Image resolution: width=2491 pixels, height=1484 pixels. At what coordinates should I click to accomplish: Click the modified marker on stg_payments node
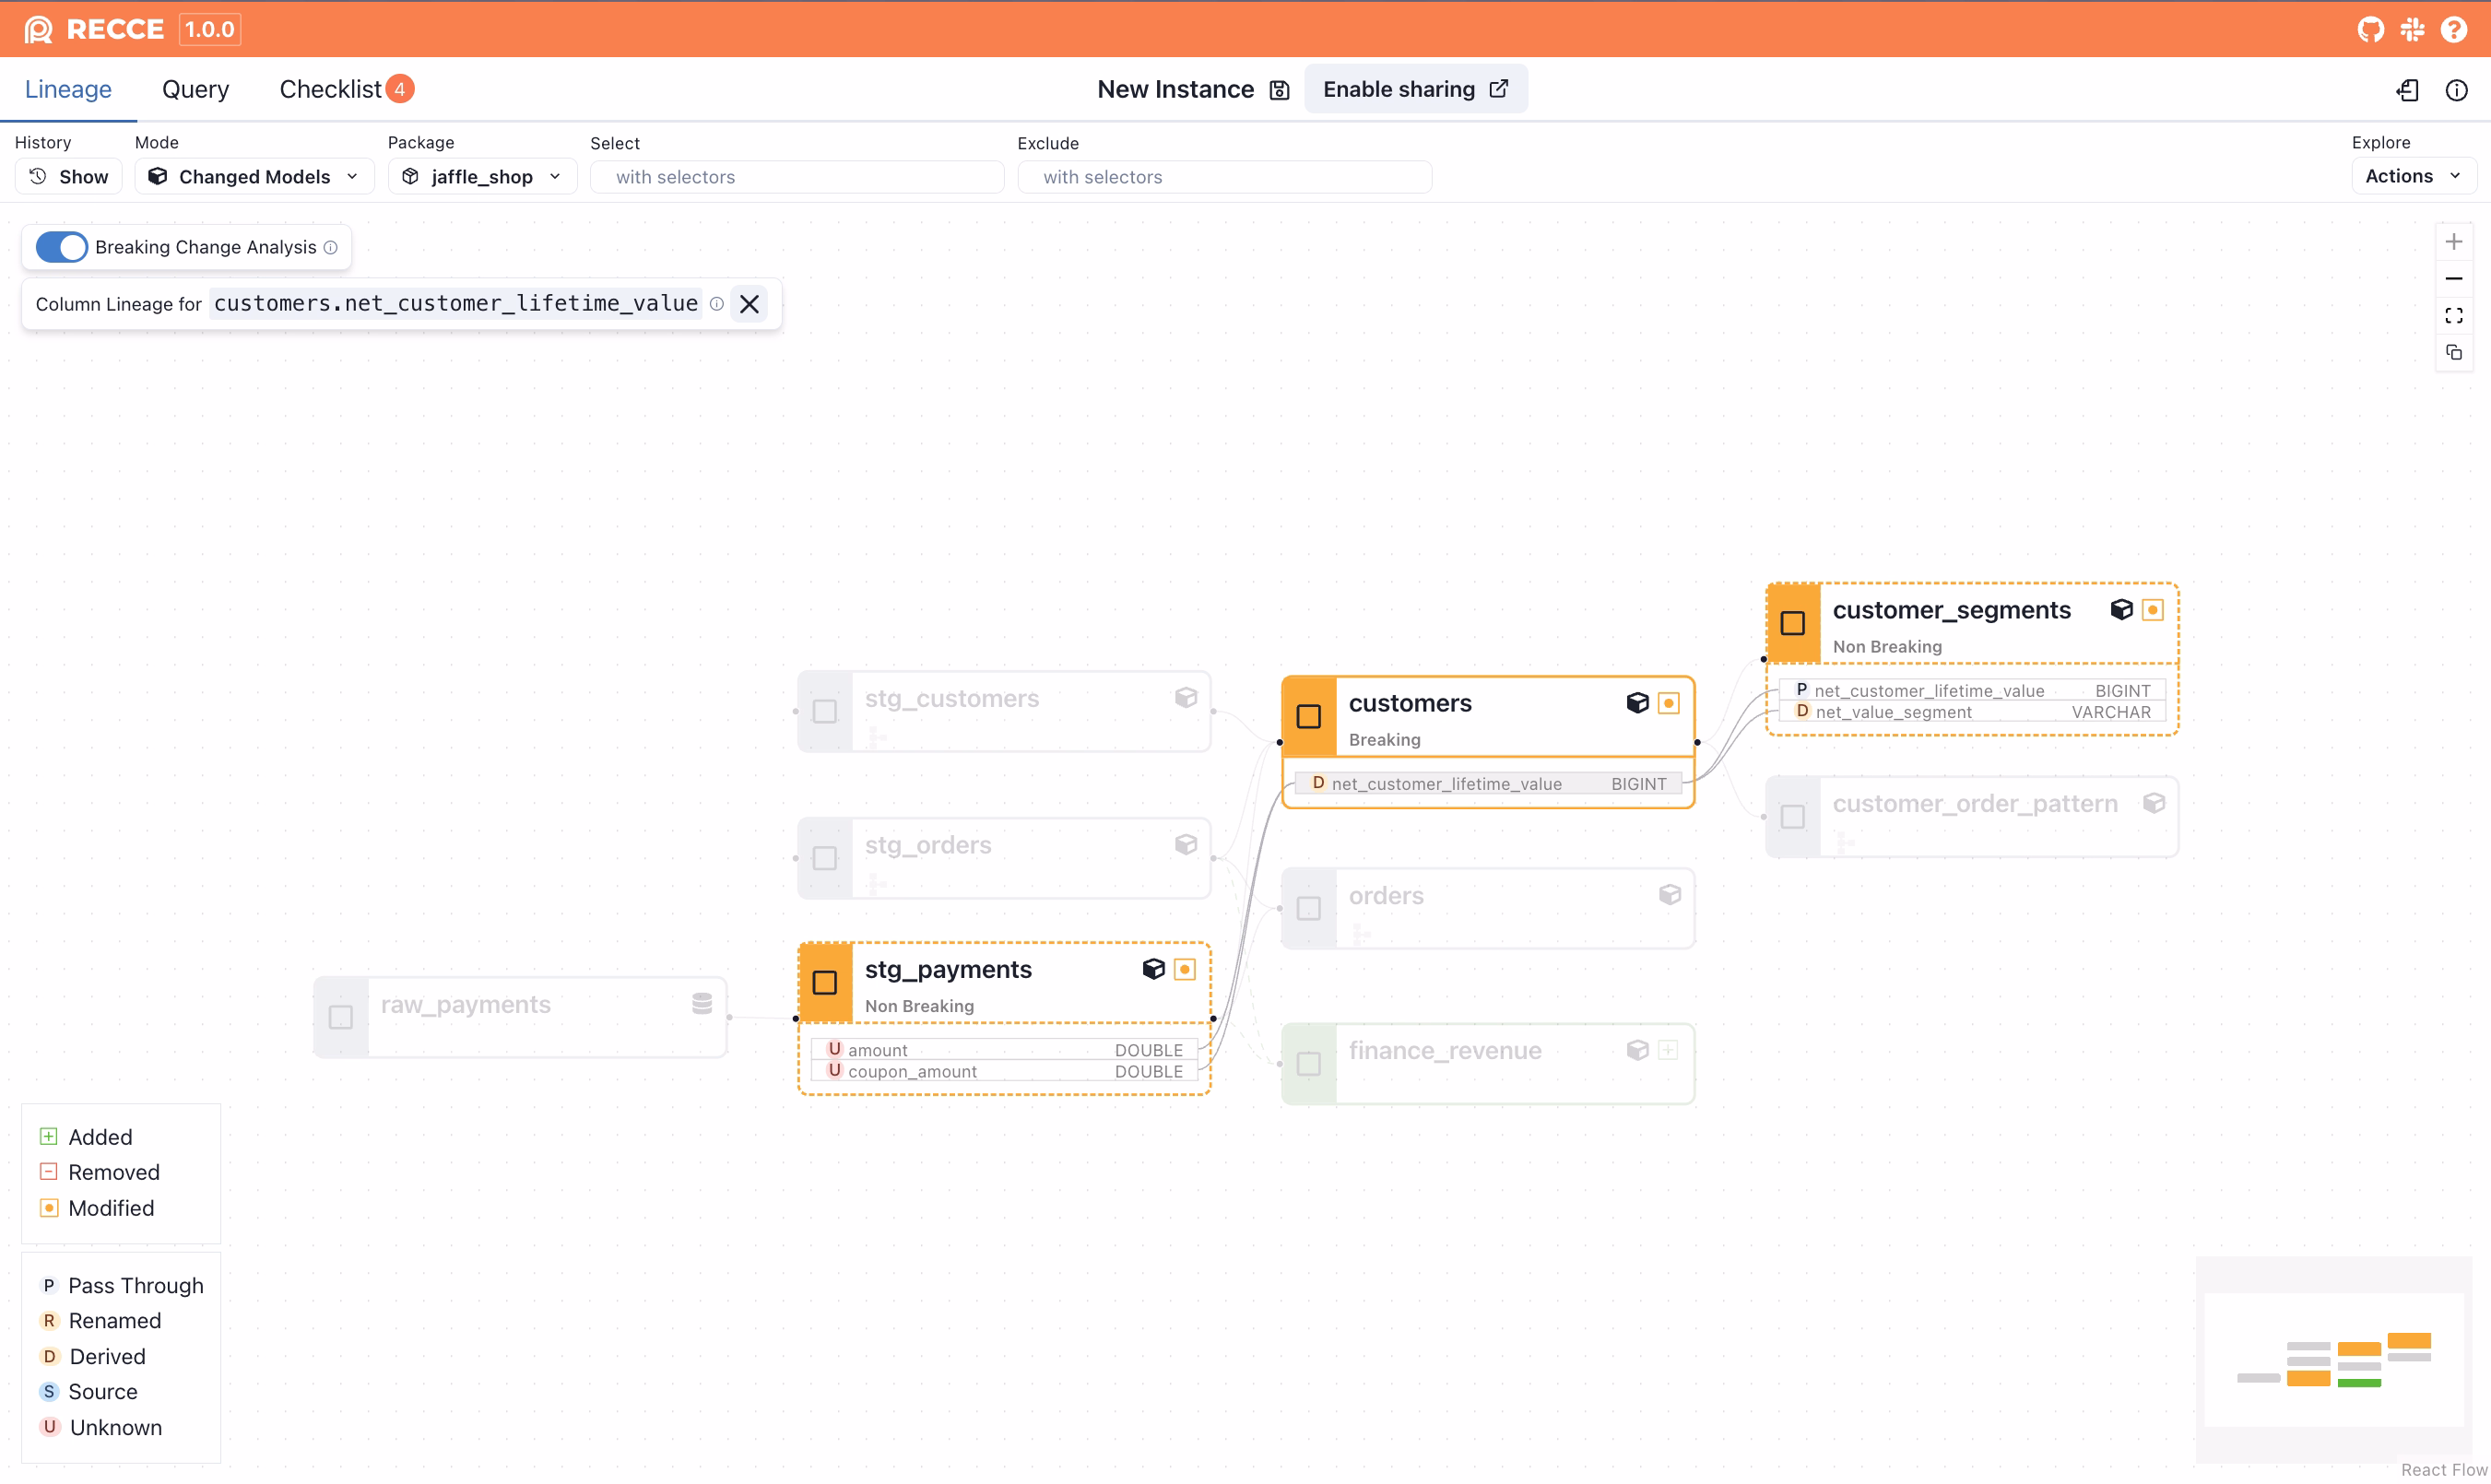pos(1185,969)
